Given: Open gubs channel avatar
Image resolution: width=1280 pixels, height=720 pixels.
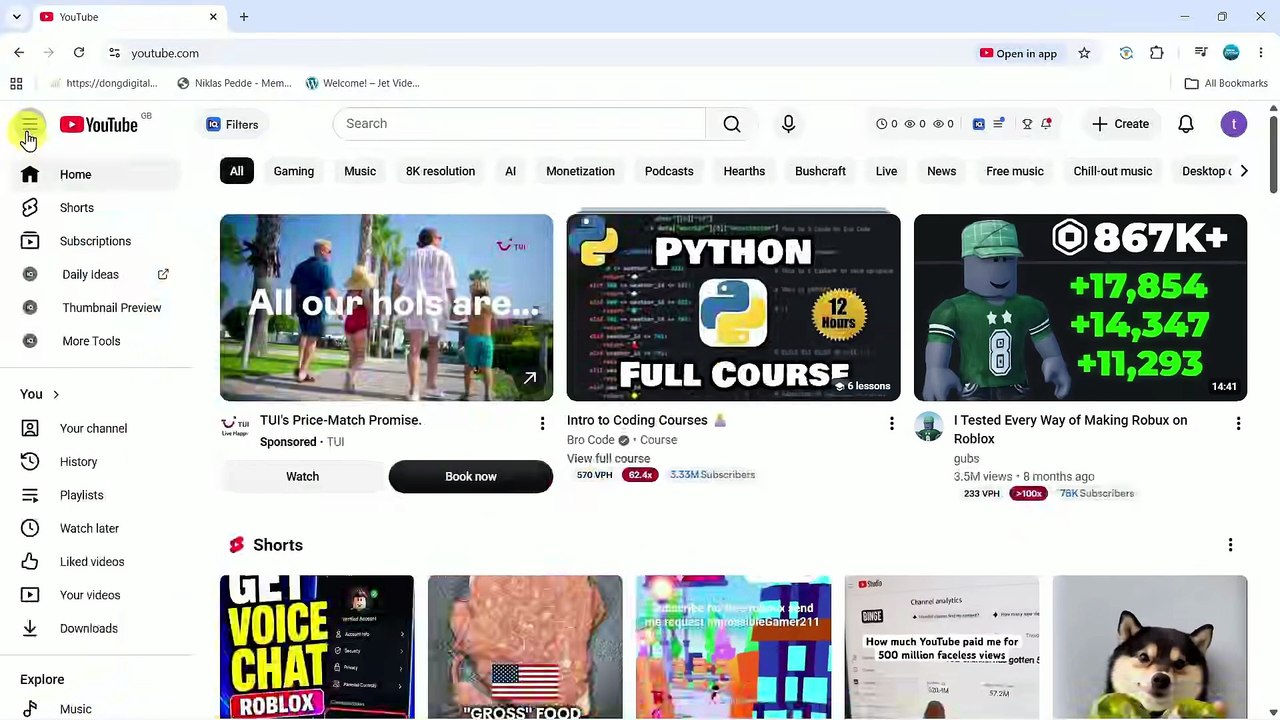Looking at the screenshot, I should click(x=929, y=427).
